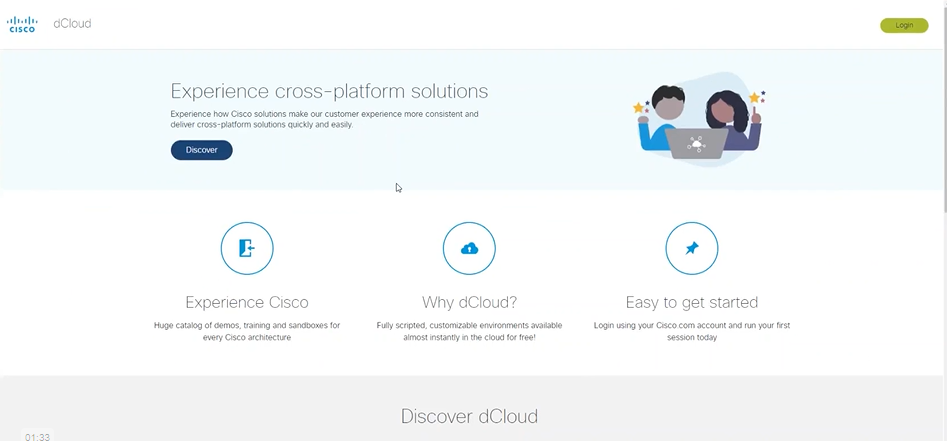Click the Why dCloud? heading
Screen dimensions: 947x441
click(x=469, y=302)
